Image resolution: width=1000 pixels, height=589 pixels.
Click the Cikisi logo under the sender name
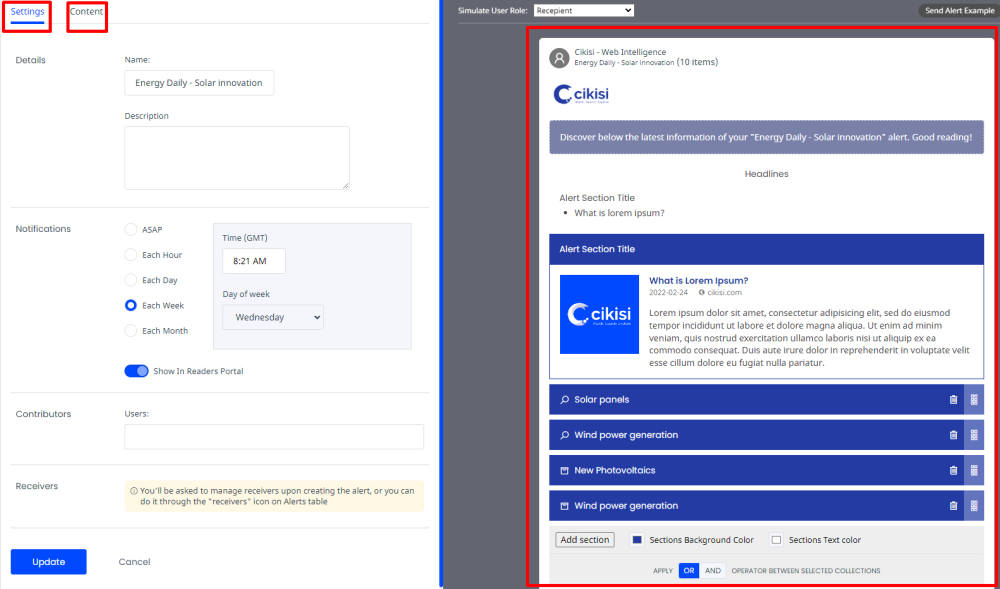point(582,94)
